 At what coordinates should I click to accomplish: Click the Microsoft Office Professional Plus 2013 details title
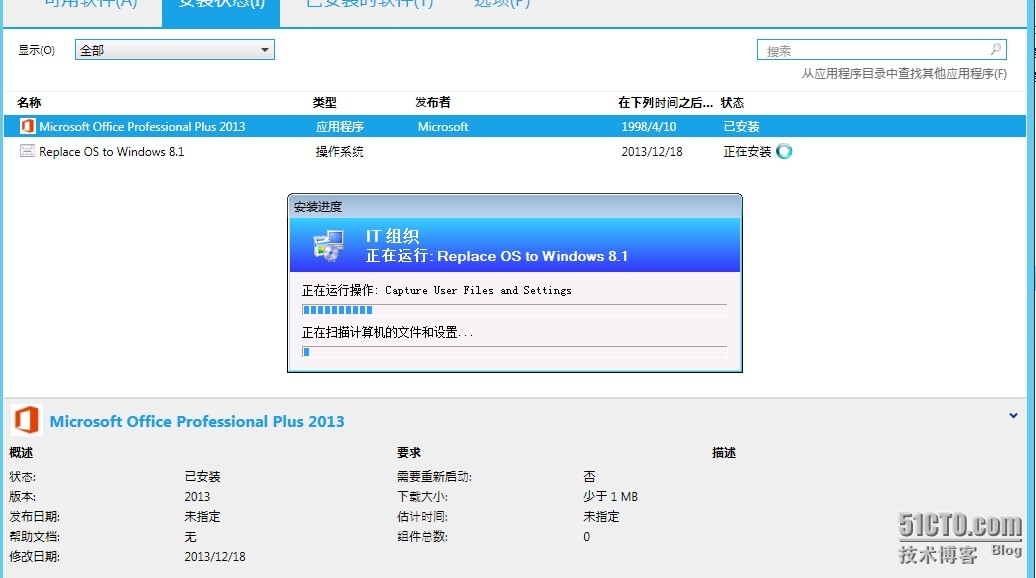tap(197, 421)
